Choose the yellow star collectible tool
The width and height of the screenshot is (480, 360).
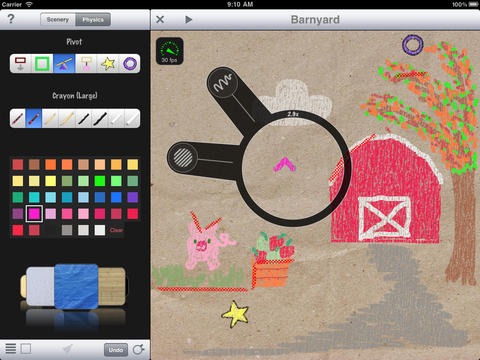[108, 63]
